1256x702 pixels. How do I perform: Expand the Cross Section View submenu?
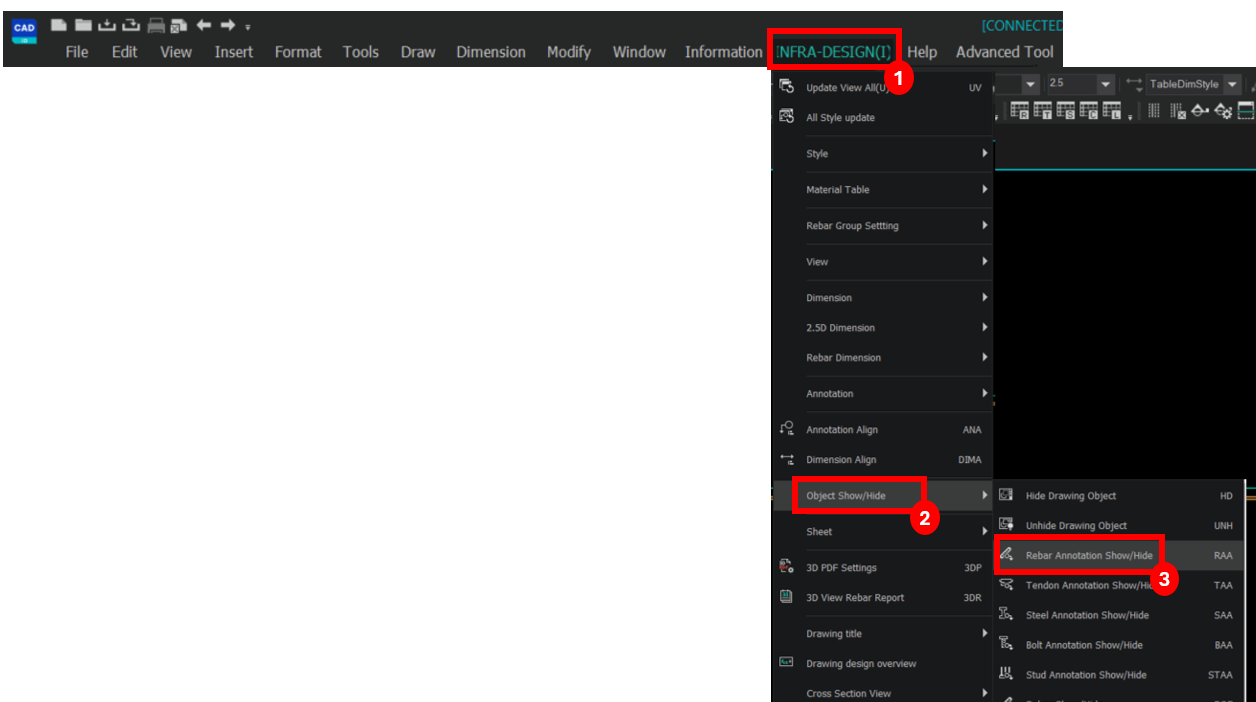tap(883, 694)
